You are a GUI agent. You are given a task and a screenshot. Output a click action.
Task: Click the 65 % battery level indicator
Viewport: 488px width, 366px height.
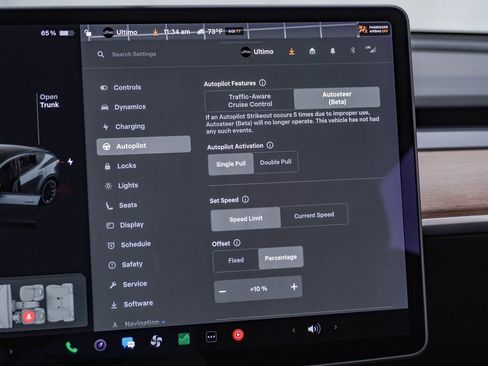pos(57,33)
